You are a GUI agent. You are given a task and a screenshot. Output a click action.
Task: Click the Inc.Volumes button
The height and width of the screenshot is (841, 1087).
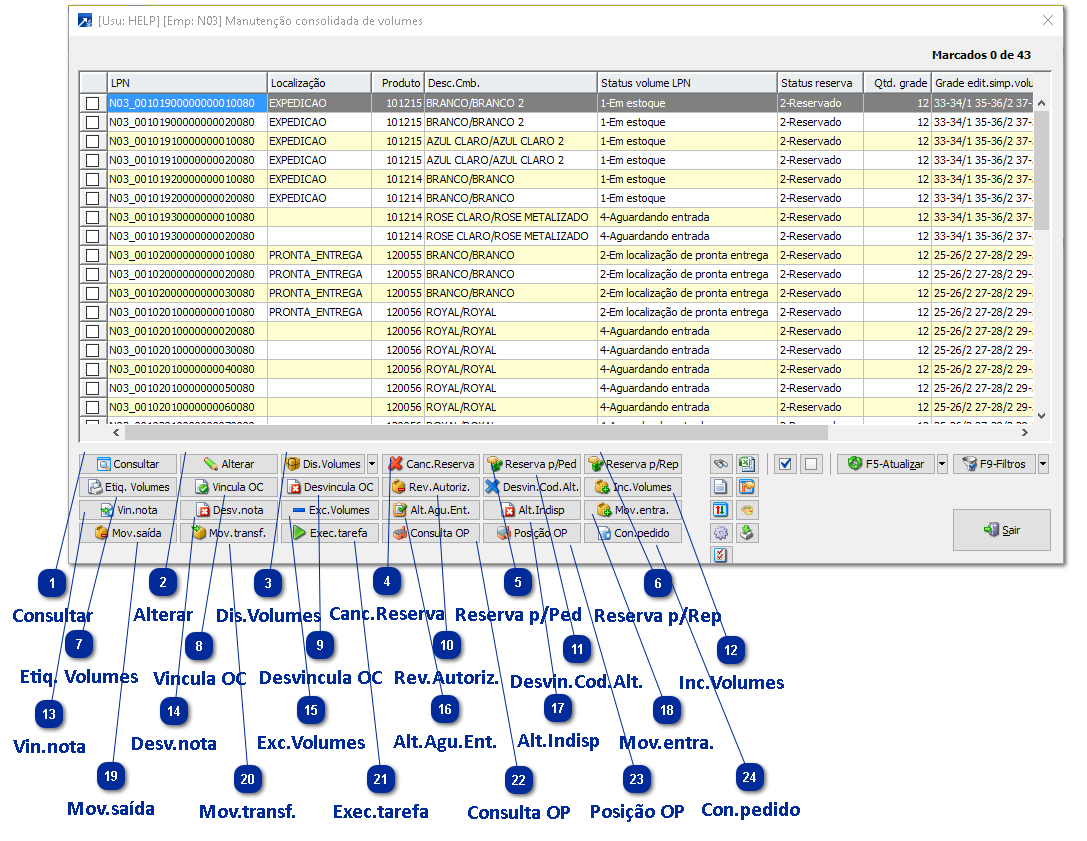click(x=634, y=487)
